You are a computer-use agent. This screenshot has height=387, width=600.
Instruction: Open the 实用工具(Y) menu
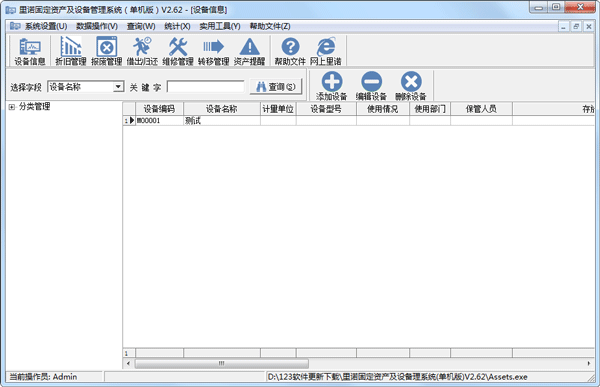(x=220, y=26)
